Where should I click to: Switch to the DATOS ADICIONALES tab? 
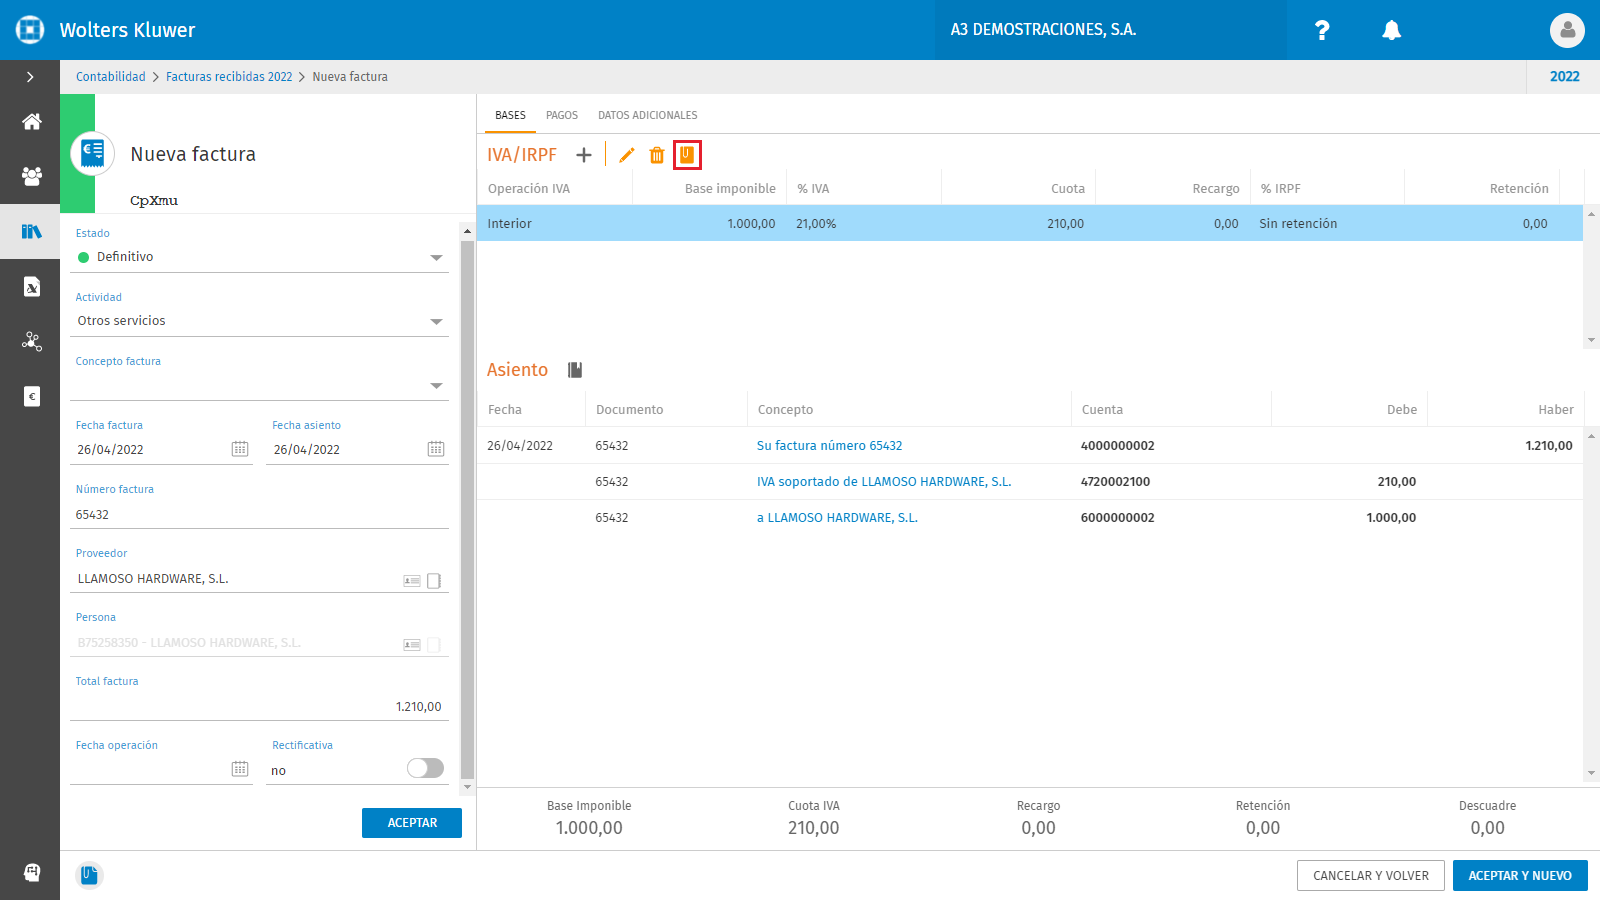pos(648,115)
